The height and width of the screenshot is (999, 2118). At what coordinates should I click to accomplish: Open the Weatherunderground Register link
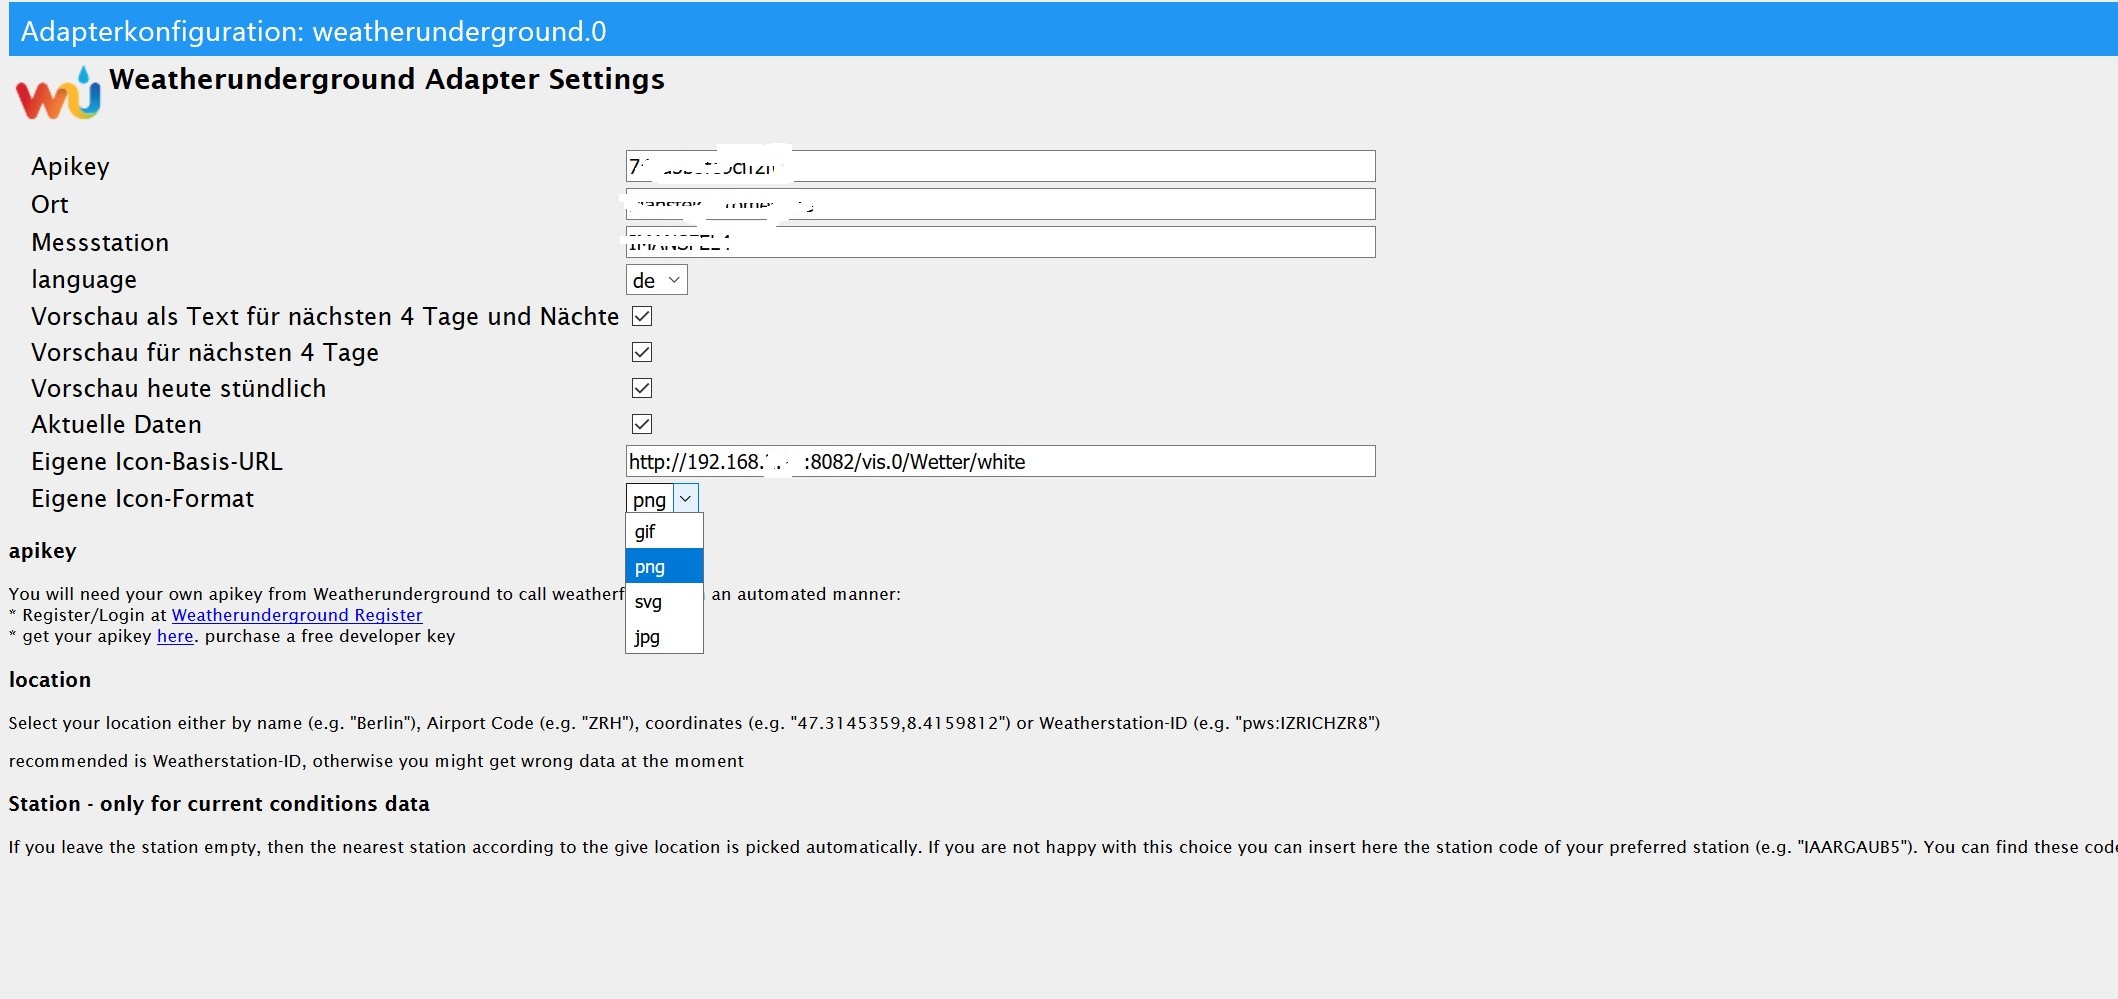click(x=297, y=615)
